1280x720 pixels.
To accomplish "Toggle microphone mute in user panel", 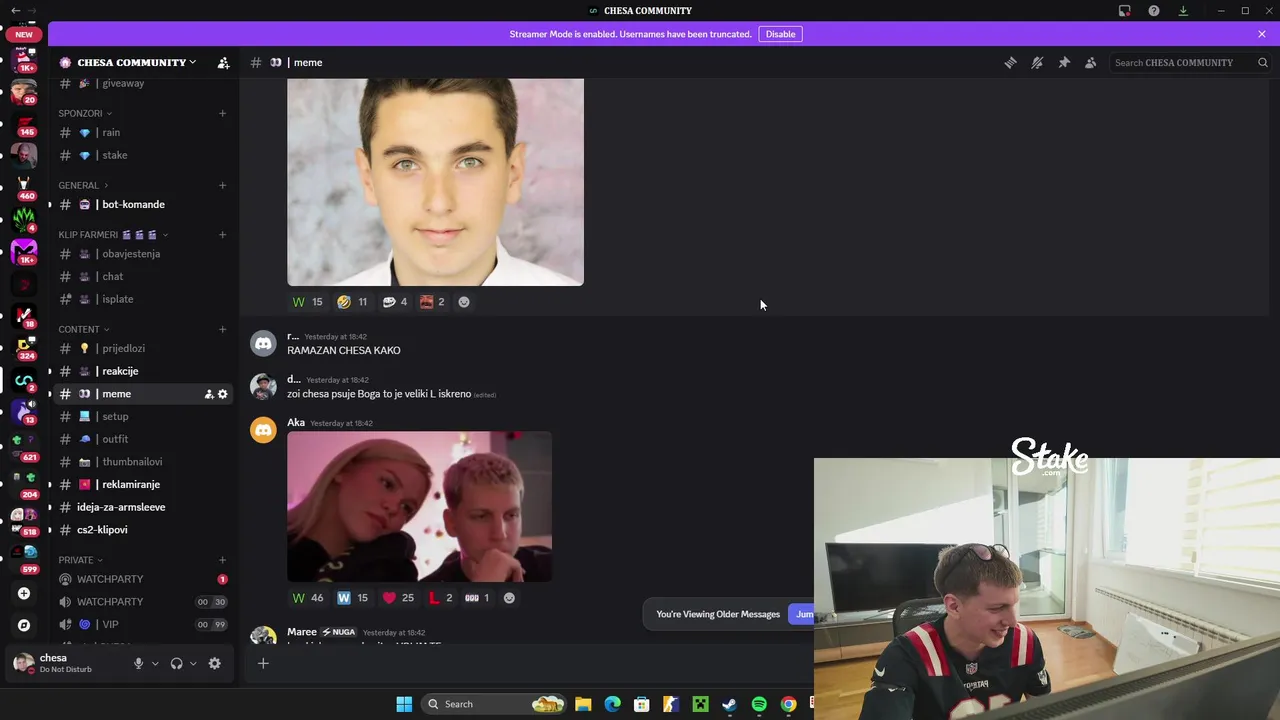I will [139, 663].
